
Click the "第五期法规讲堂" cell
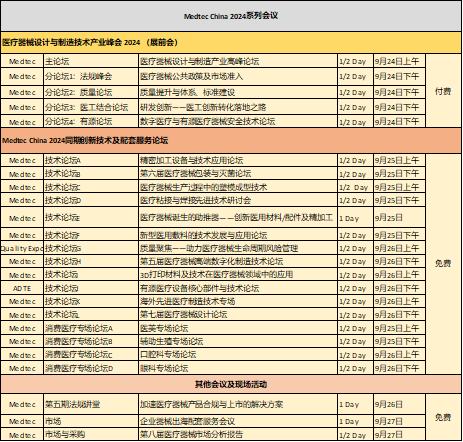[x=91, y=404]
